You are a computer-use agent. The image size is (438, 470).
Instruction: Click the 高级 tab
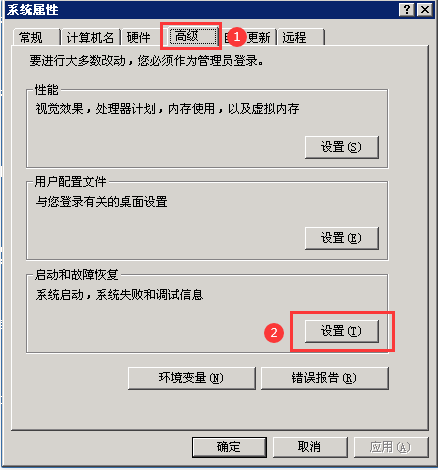[x=193, y=36]
